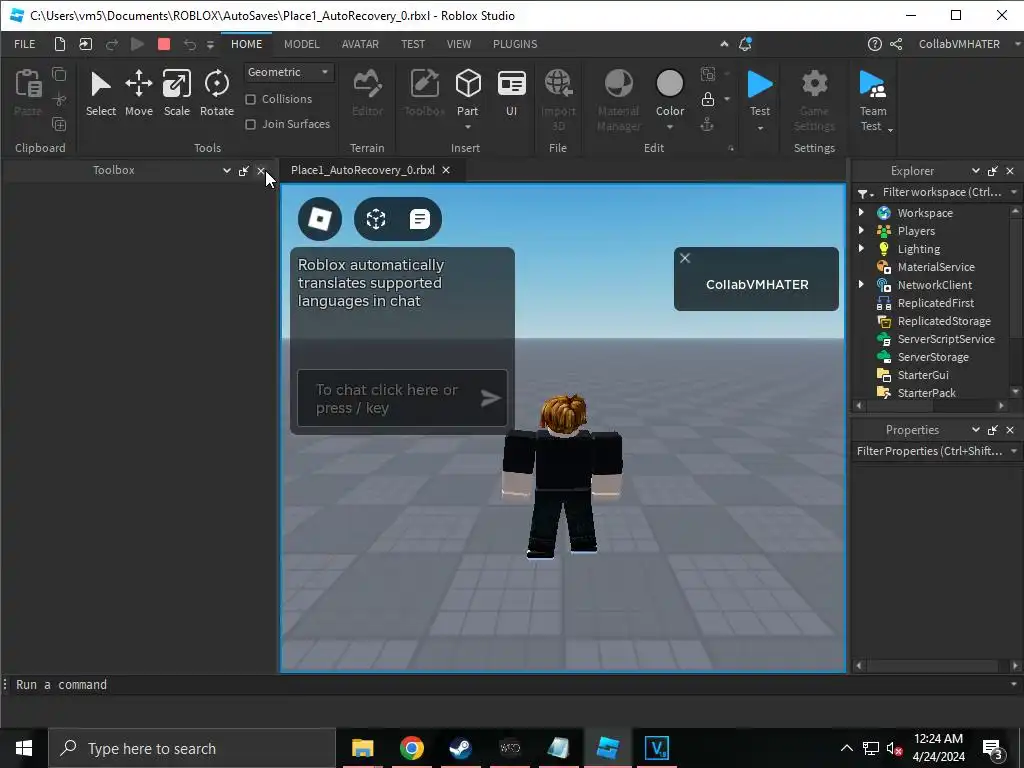Image resolution: width=1024 pixels, height=768 pixels.
Task: Enable the Collisions checkbox
Action: 250,99
